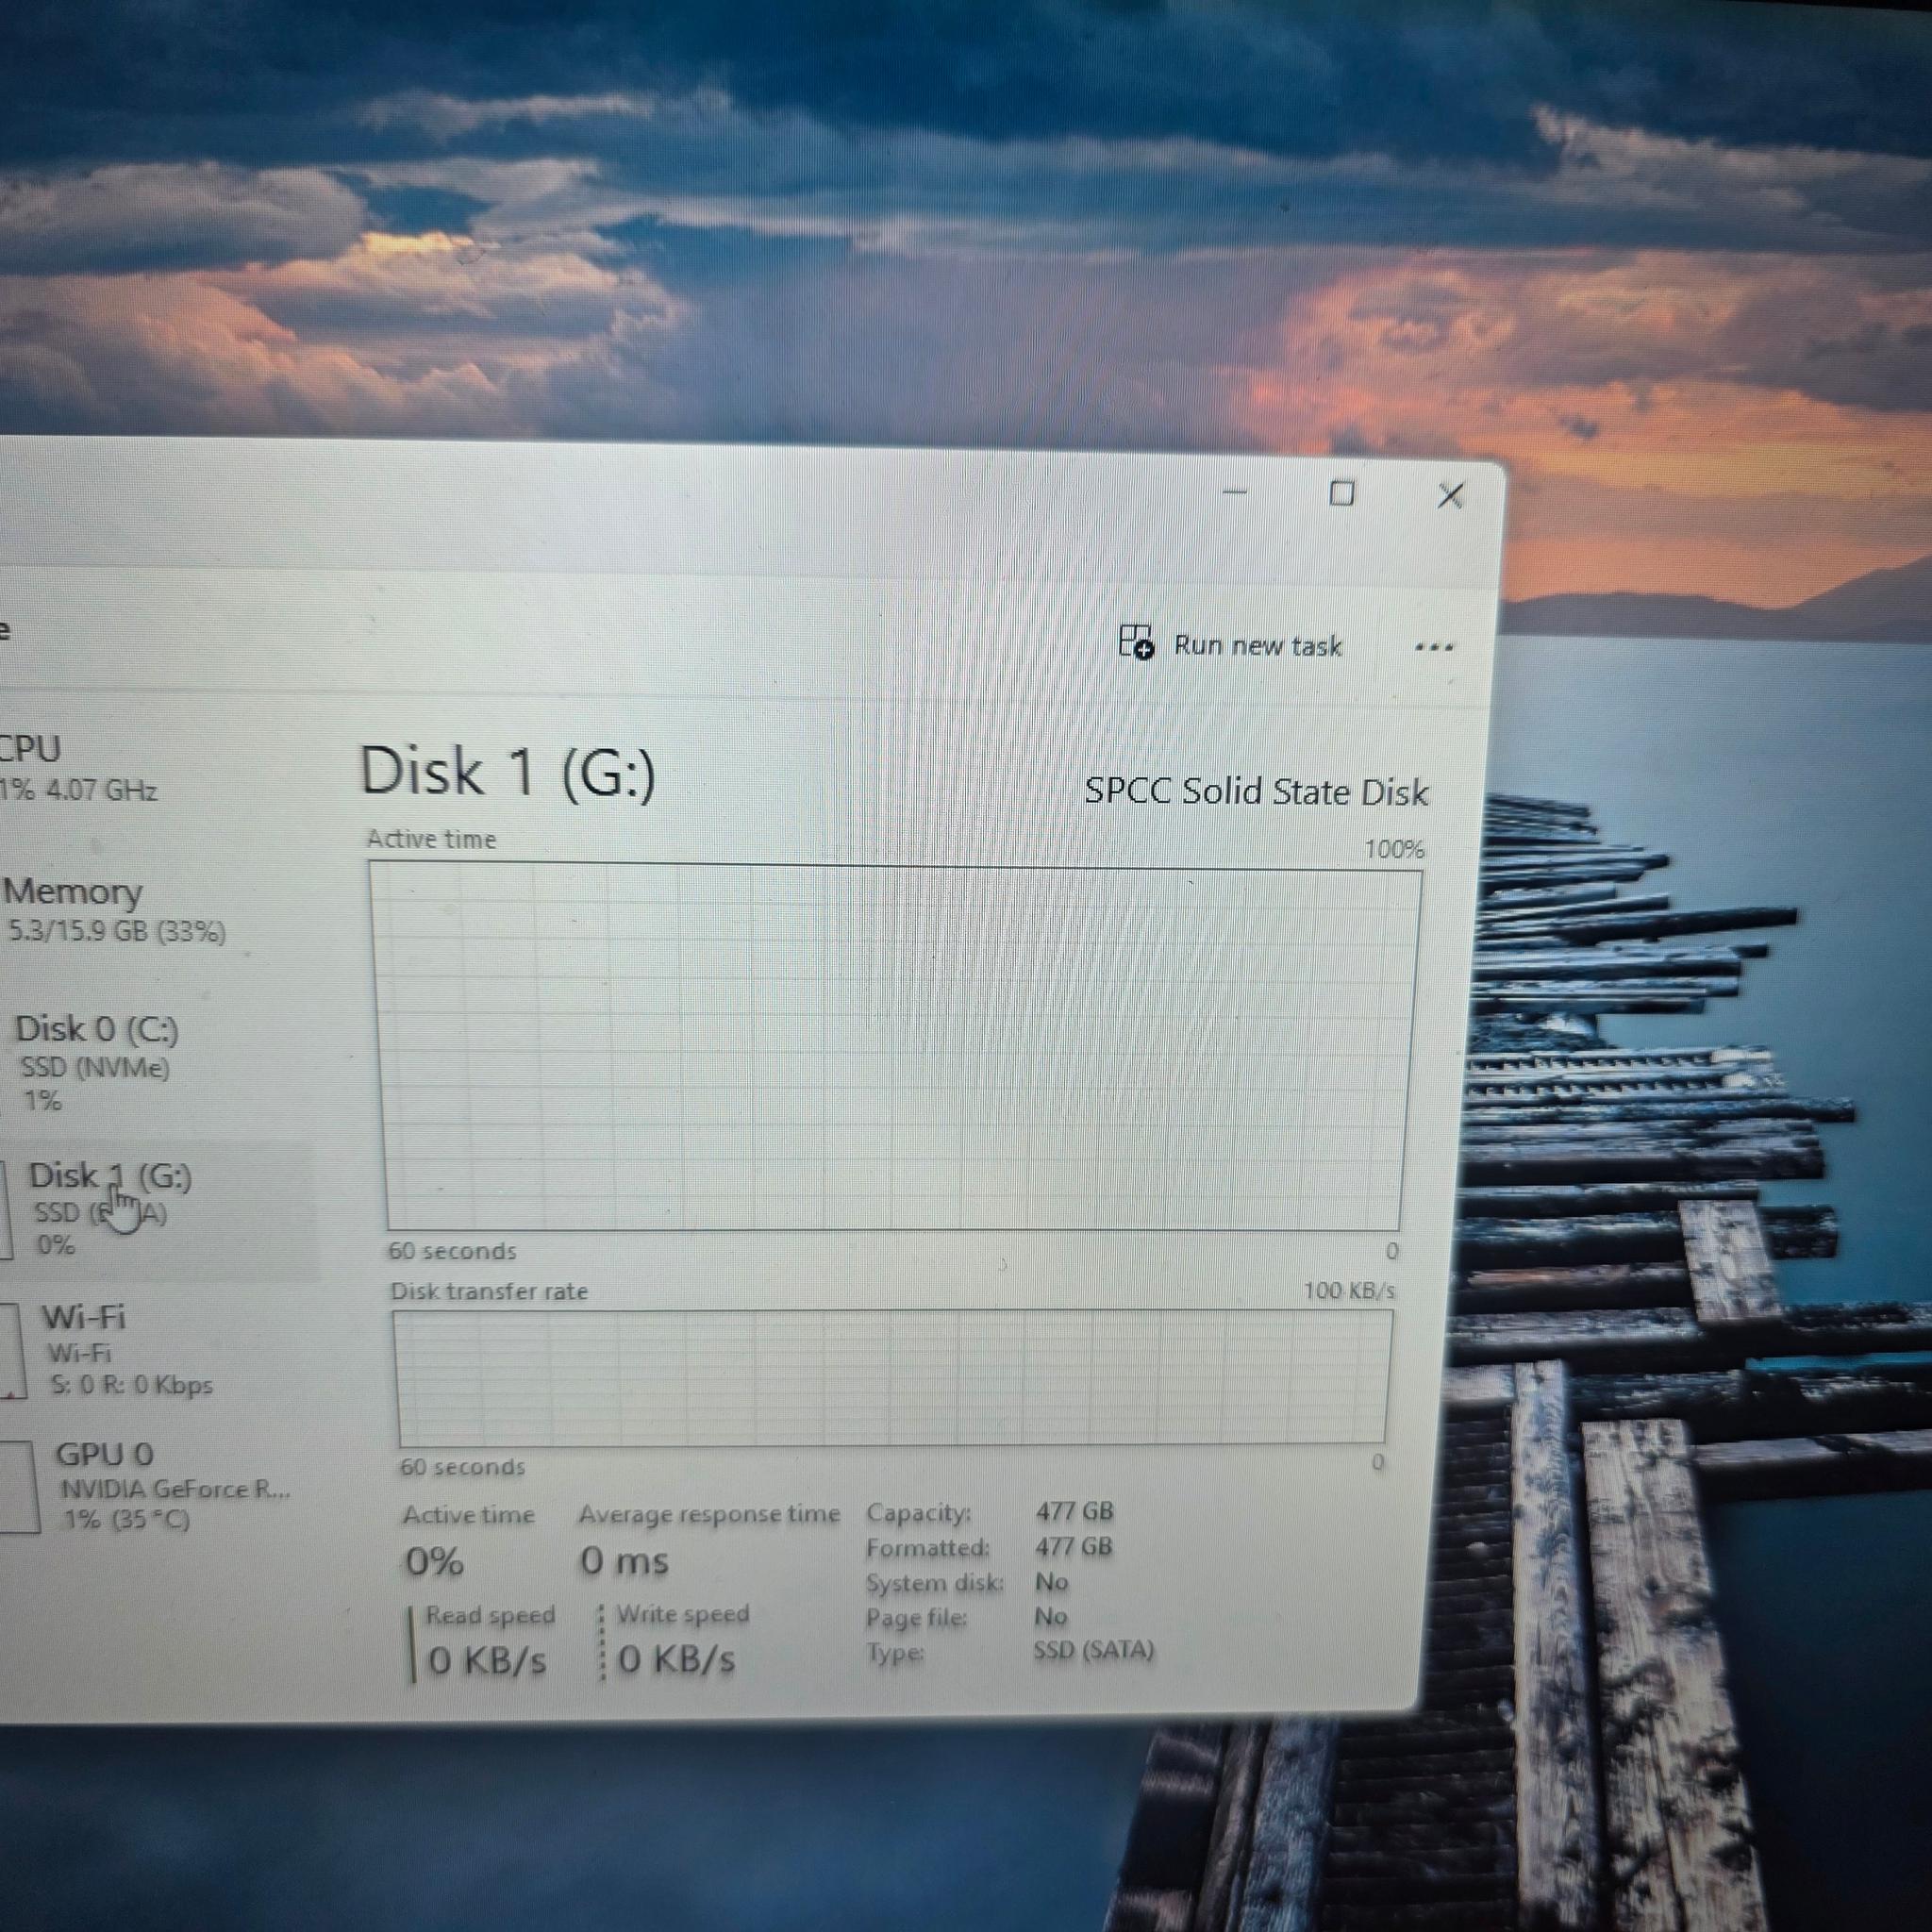Click the Type SSD (SATA) value
This screenshot has height=1932, width=1932.
1093,1650
